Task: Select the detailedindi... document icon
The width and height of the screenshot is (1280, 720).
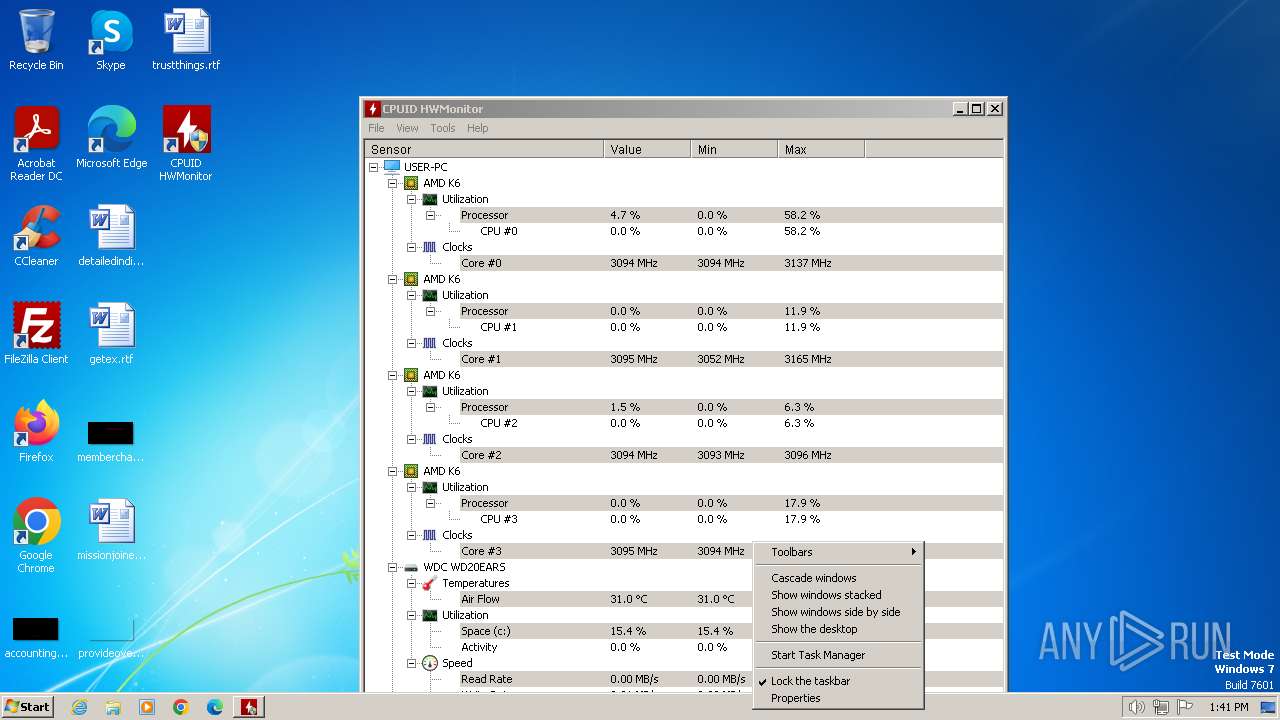Action: [x=111, y=236]
